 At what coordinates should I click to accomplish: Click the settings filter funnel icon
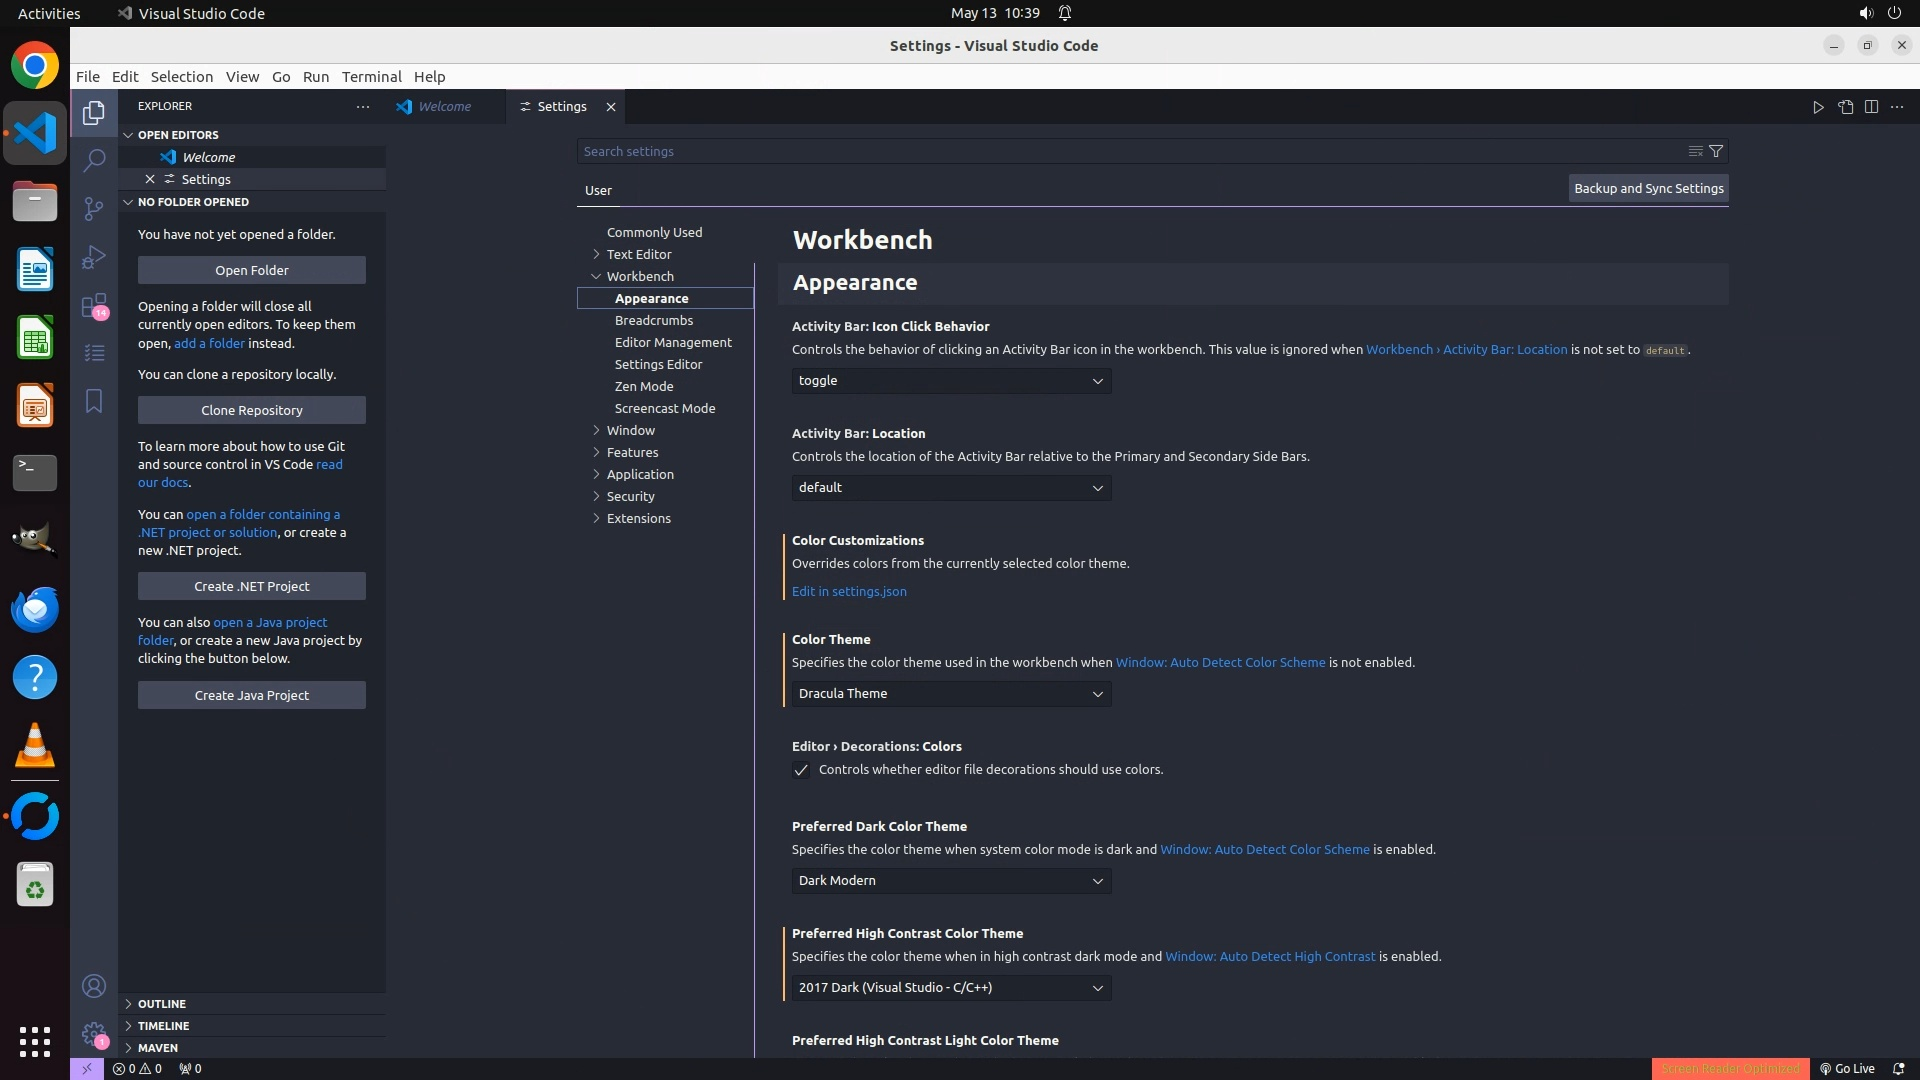click(x=1716, y=151)
